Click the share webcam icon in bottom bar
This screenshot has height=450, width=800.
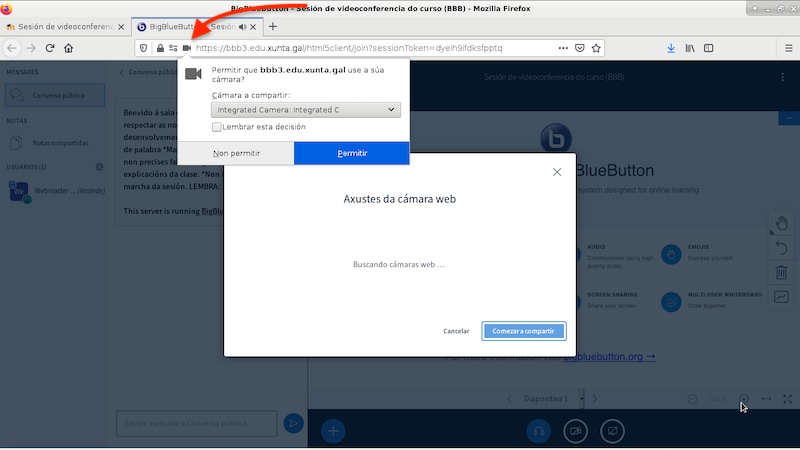point(576,431)
